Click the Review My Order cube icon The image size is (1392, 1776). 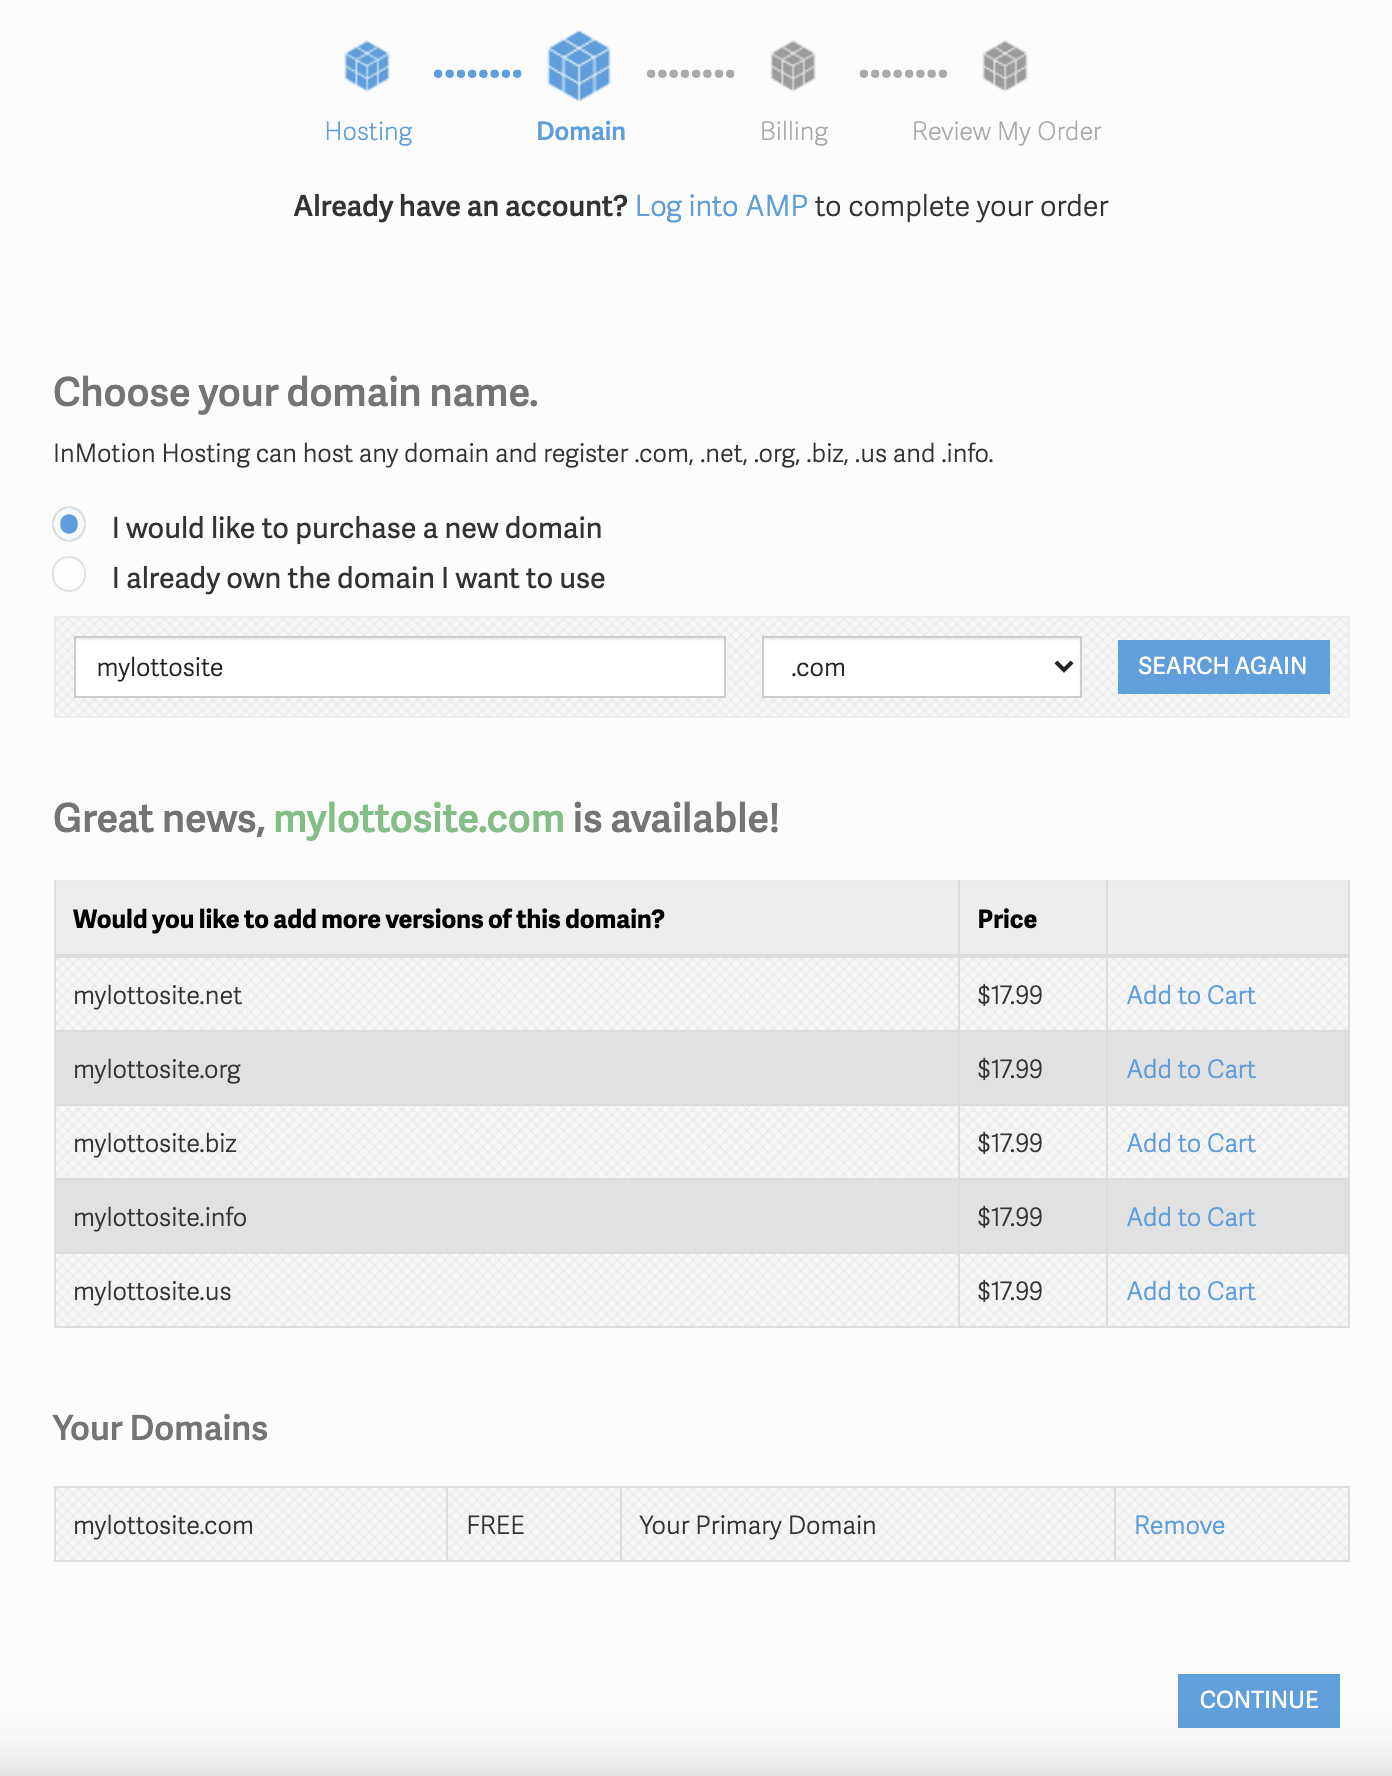tap(1005, 66)
